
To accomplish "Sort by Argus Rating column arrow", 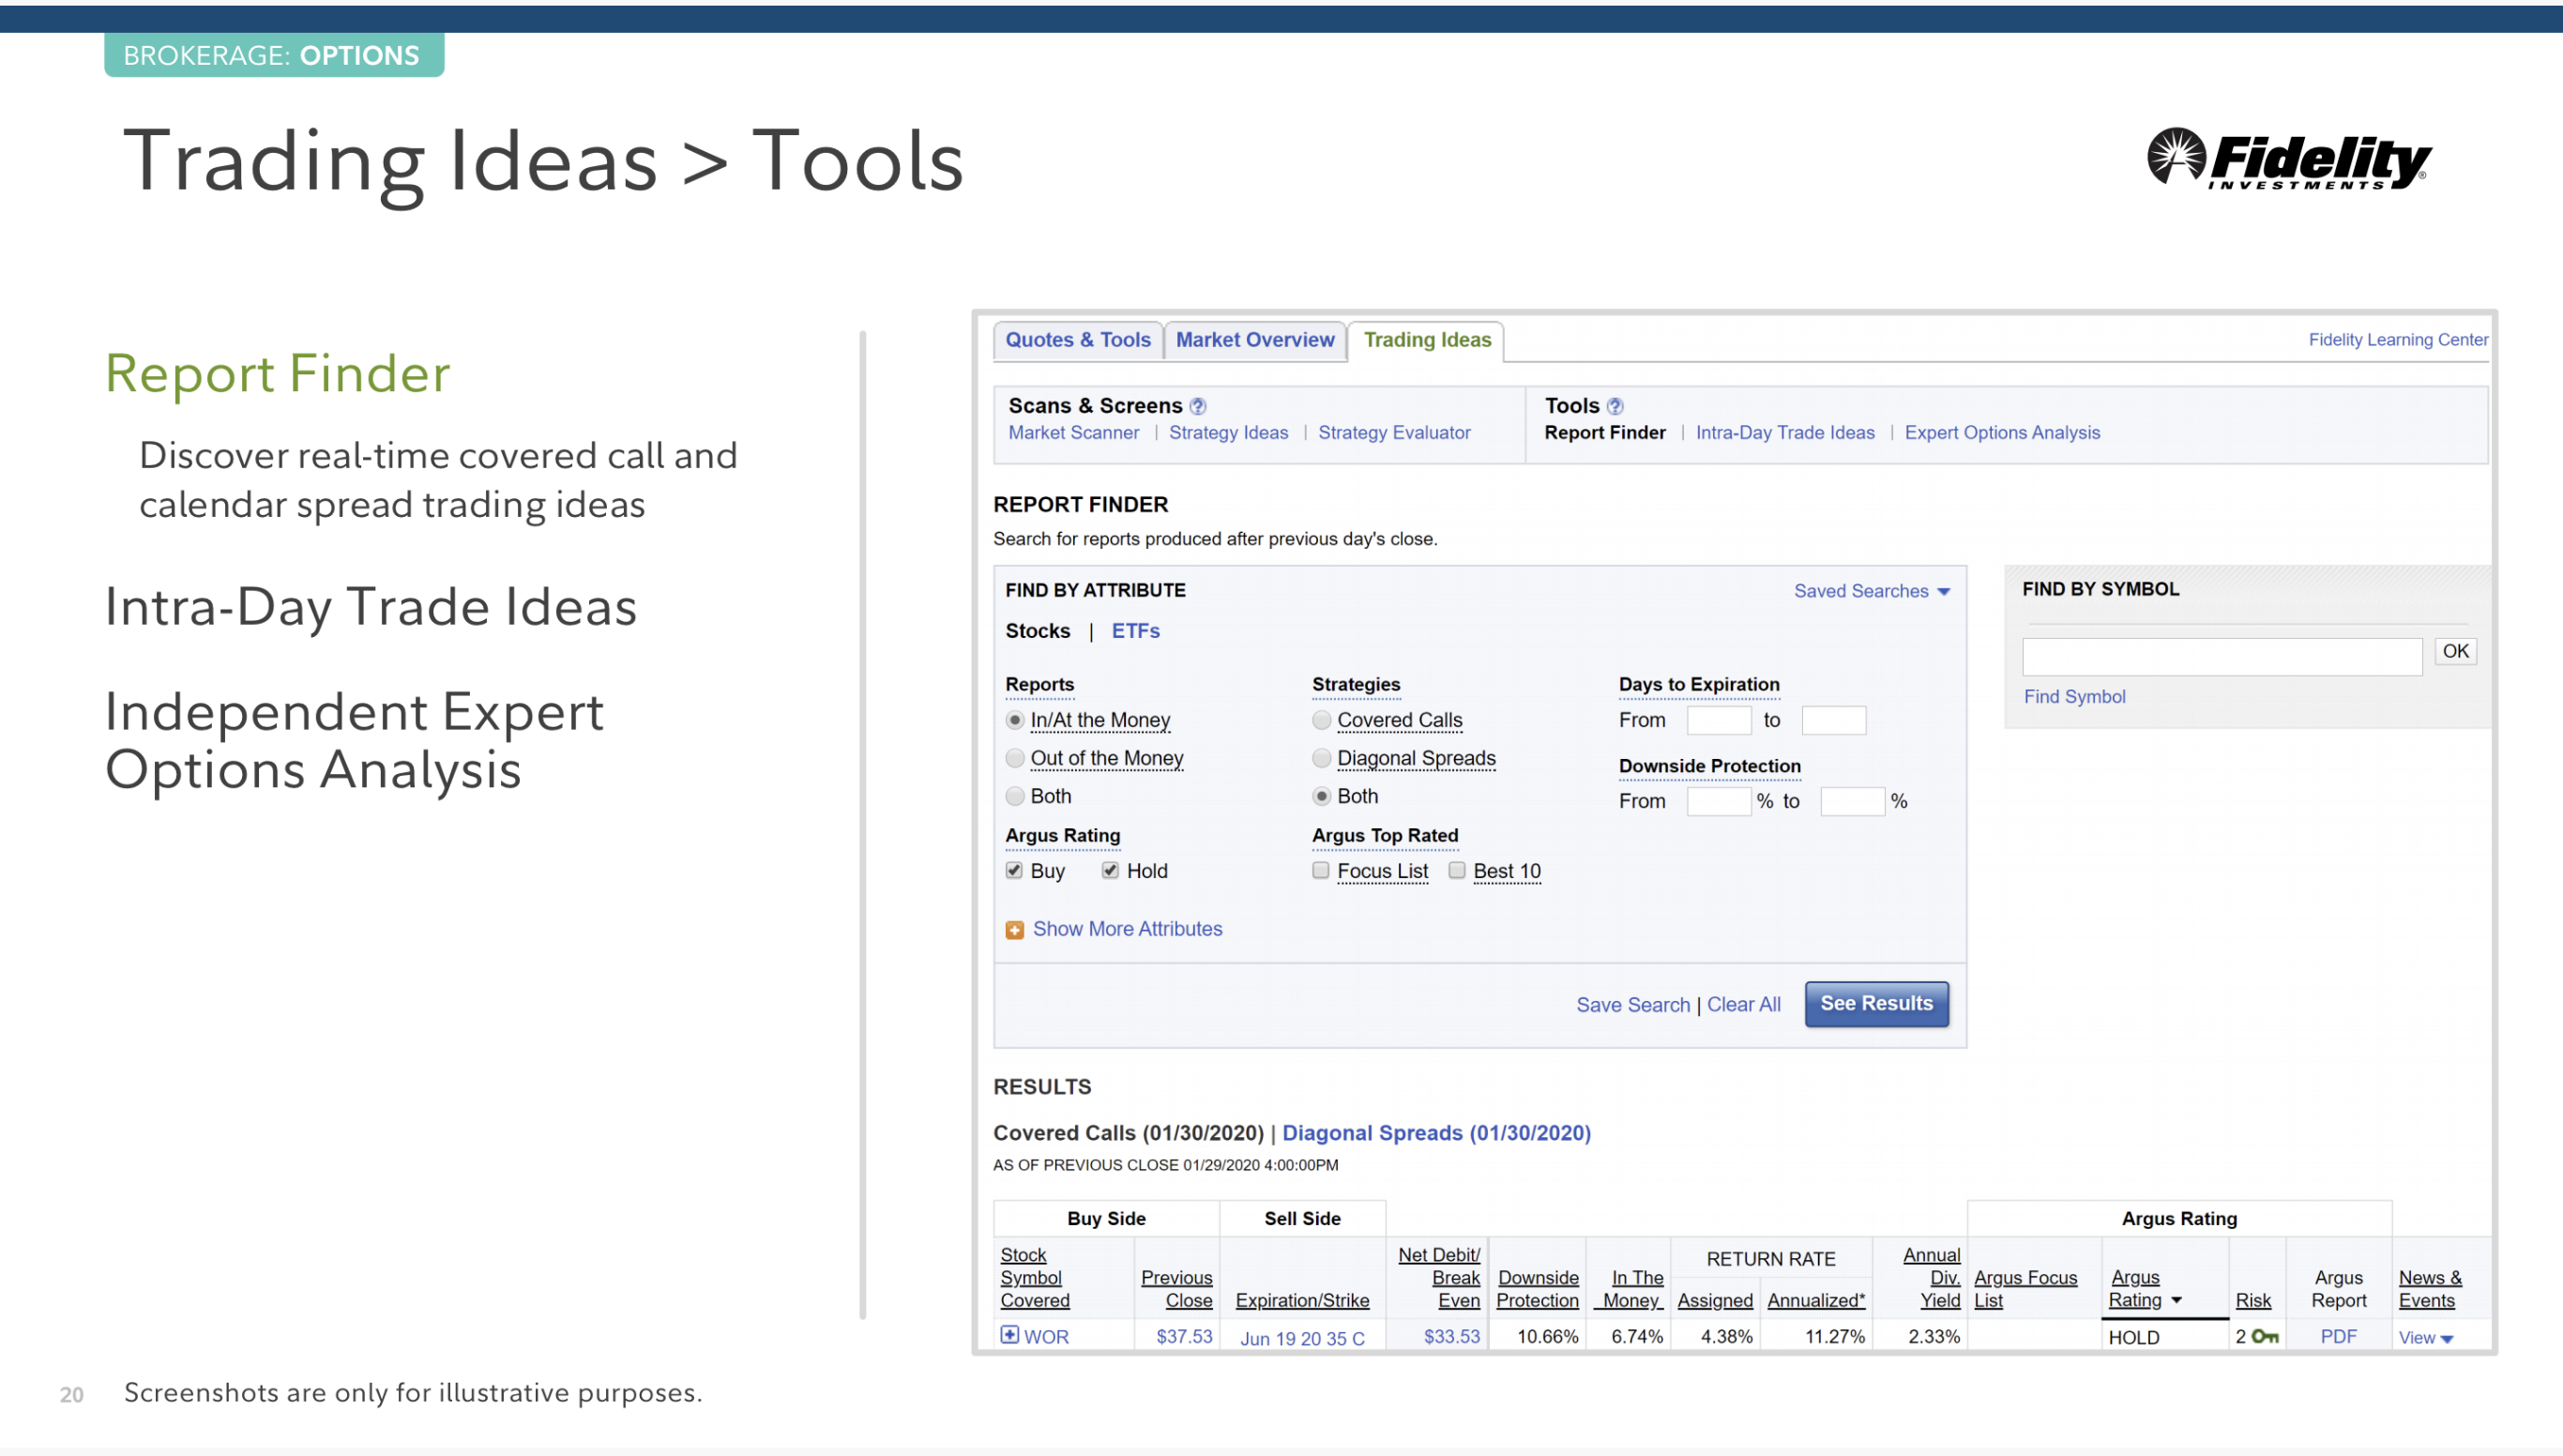I will pyautogui.click(x=2177, y=1301).
